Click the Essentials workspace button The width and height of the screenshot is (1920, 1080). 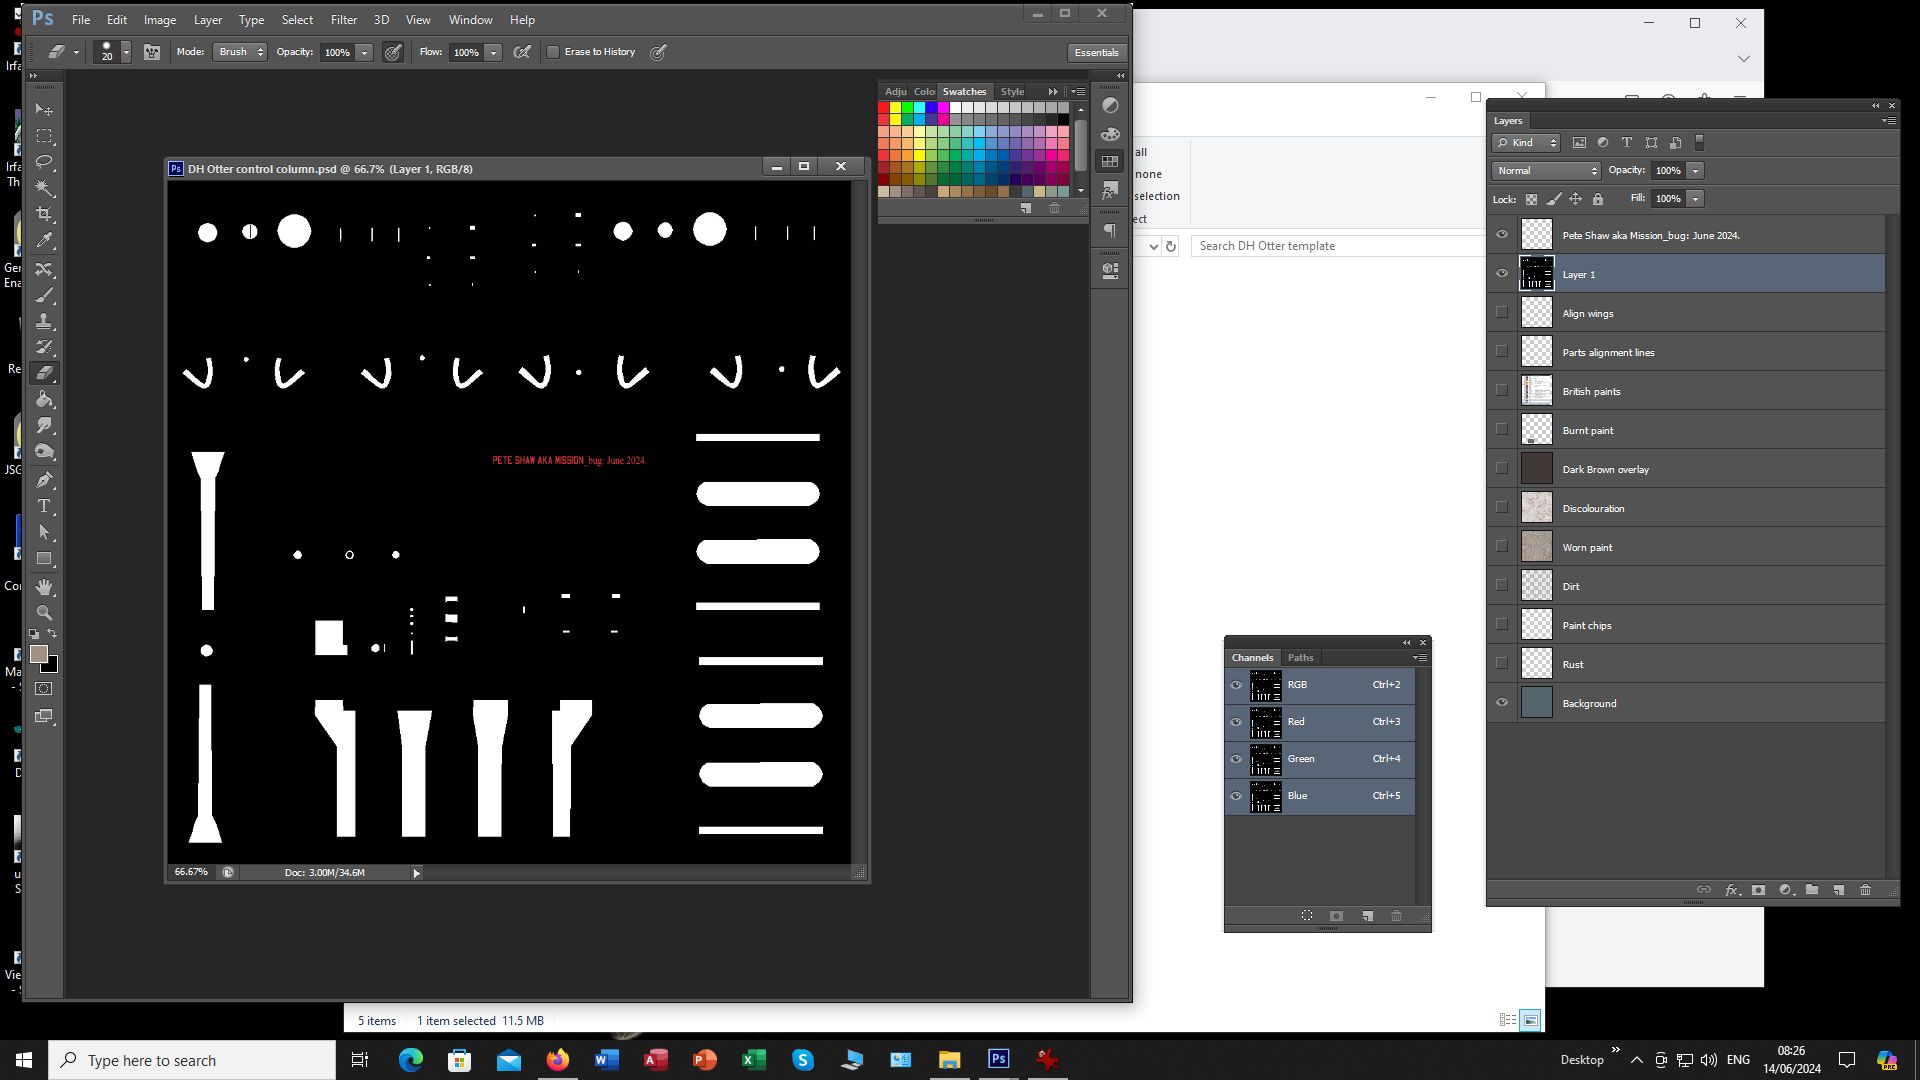pos(1096,52)
